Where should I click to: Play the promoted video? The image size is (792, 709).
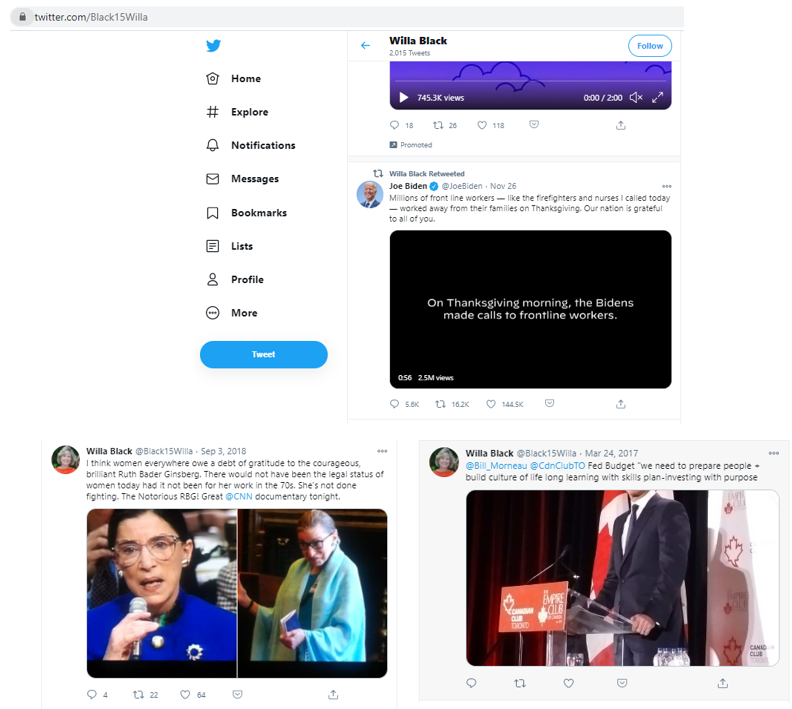(x=404, y=97)
